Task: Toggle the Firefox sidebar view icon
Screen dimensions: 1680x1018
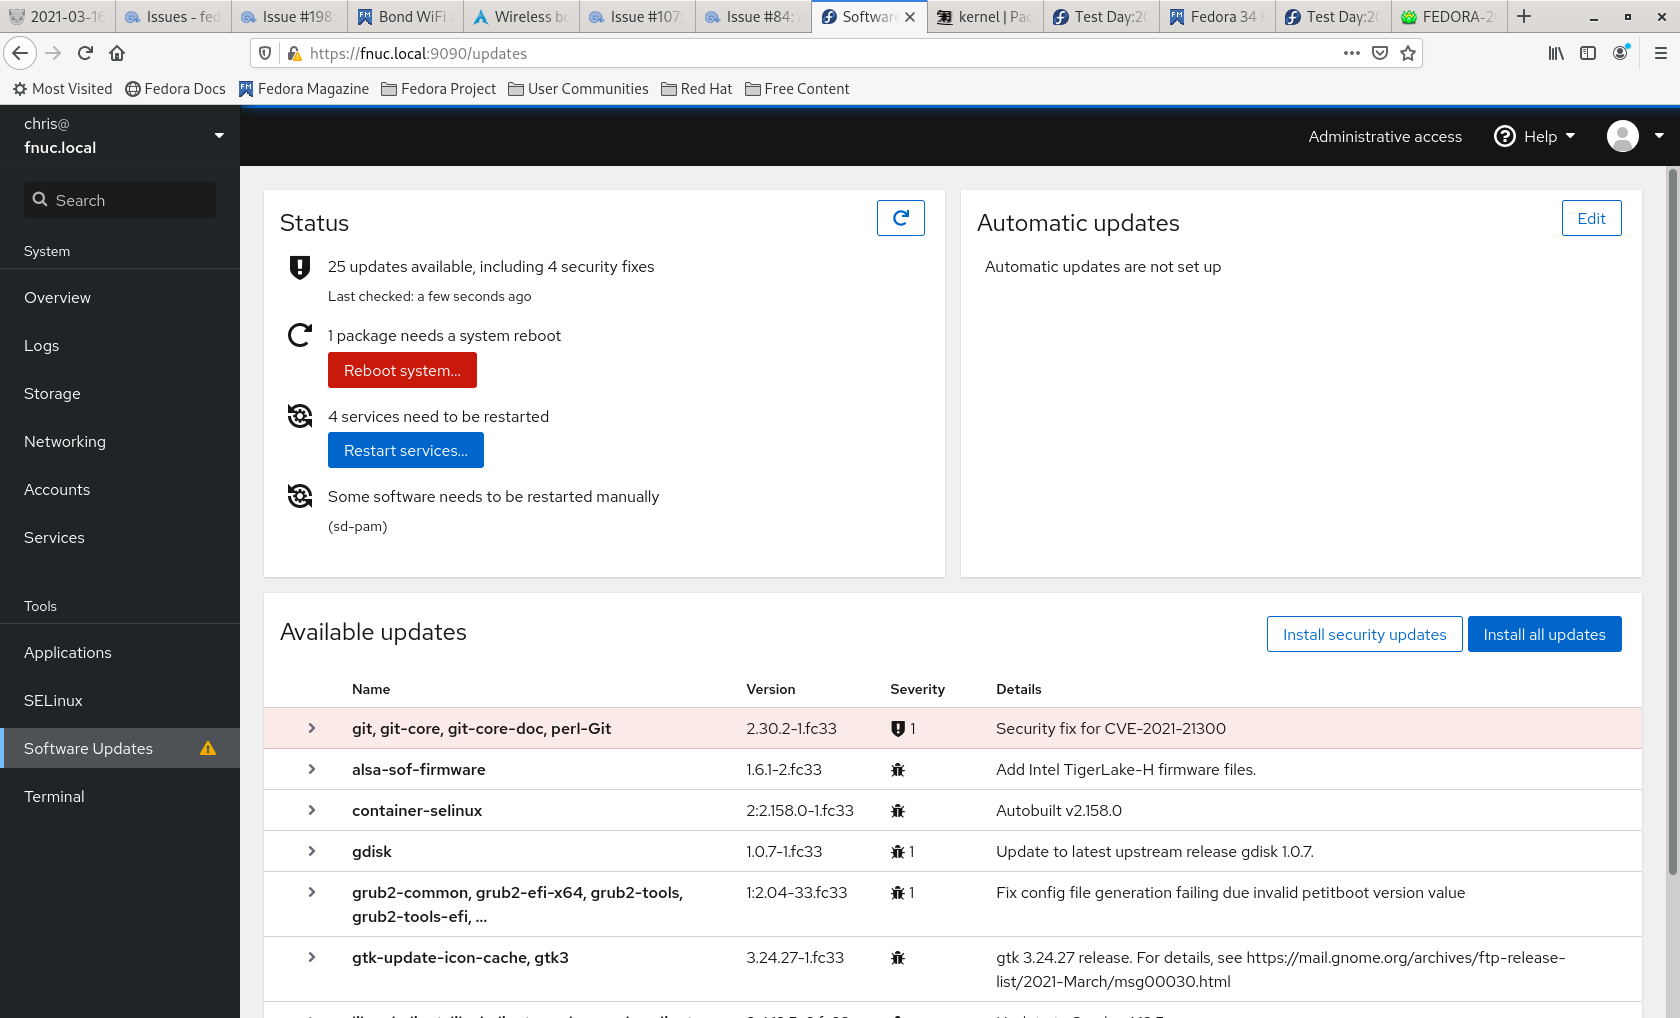Action: click(x=1588, y=53)
